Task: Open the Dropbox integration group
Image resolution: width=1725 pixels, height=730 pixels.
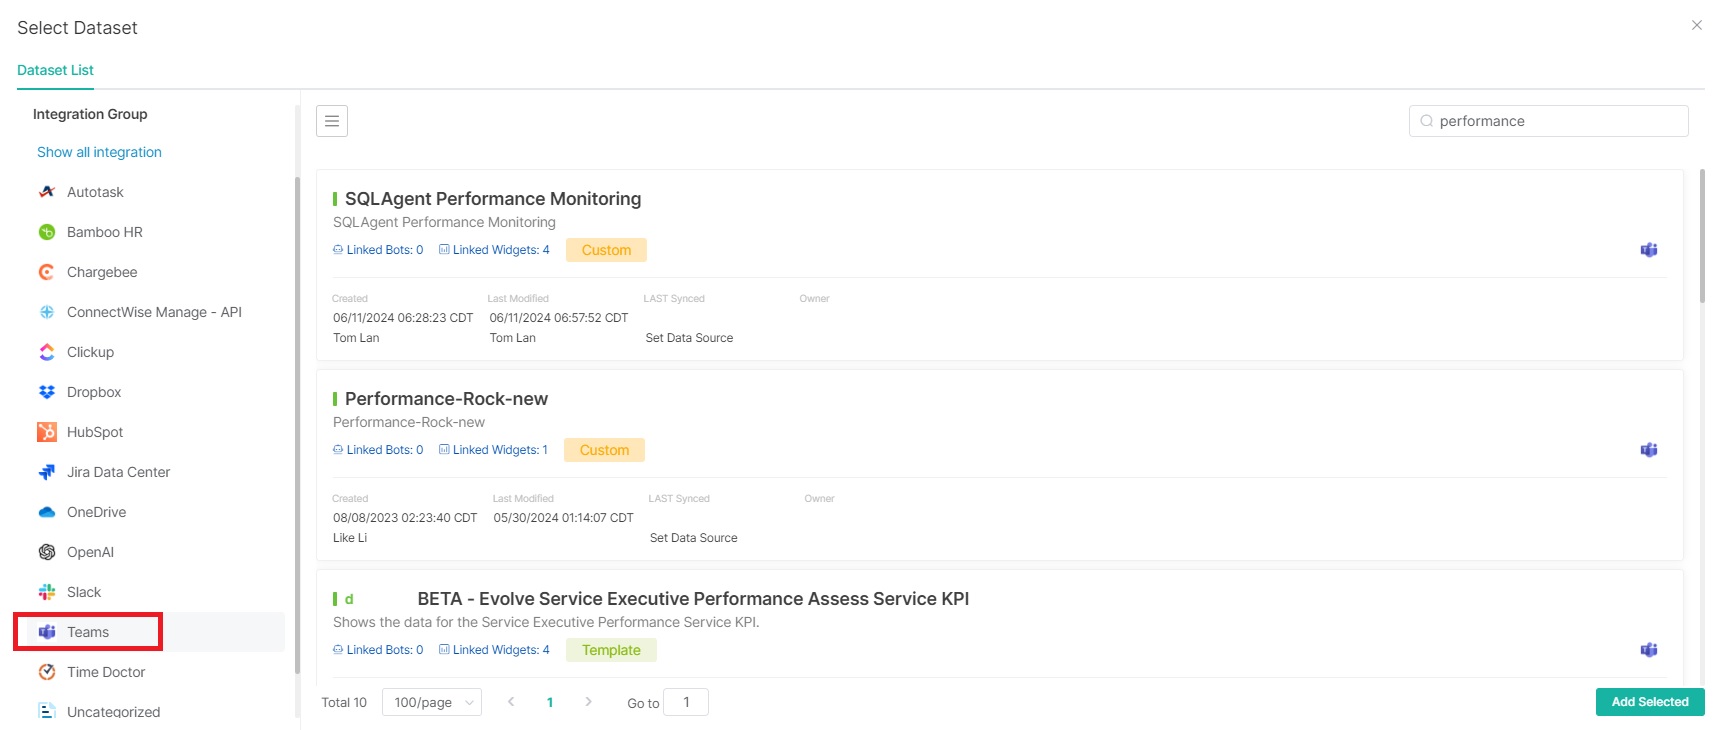Action: (x=93, y=392)
